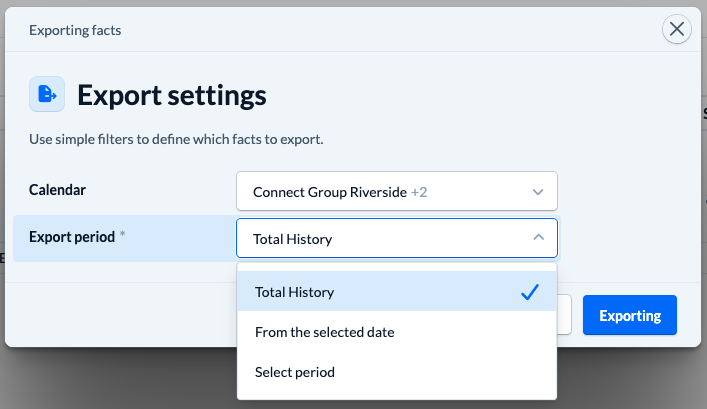
Task: Expand Calendar list via chevron arrow
Action: click(537, 192)
